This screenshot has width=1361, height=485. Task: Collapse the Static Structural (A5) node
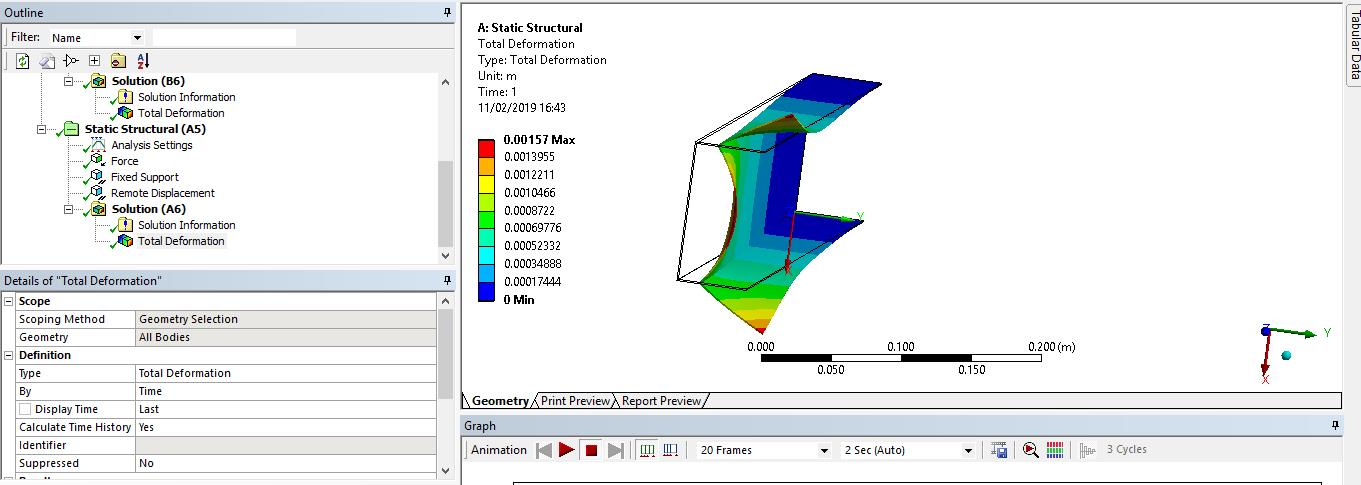[41, 129]
